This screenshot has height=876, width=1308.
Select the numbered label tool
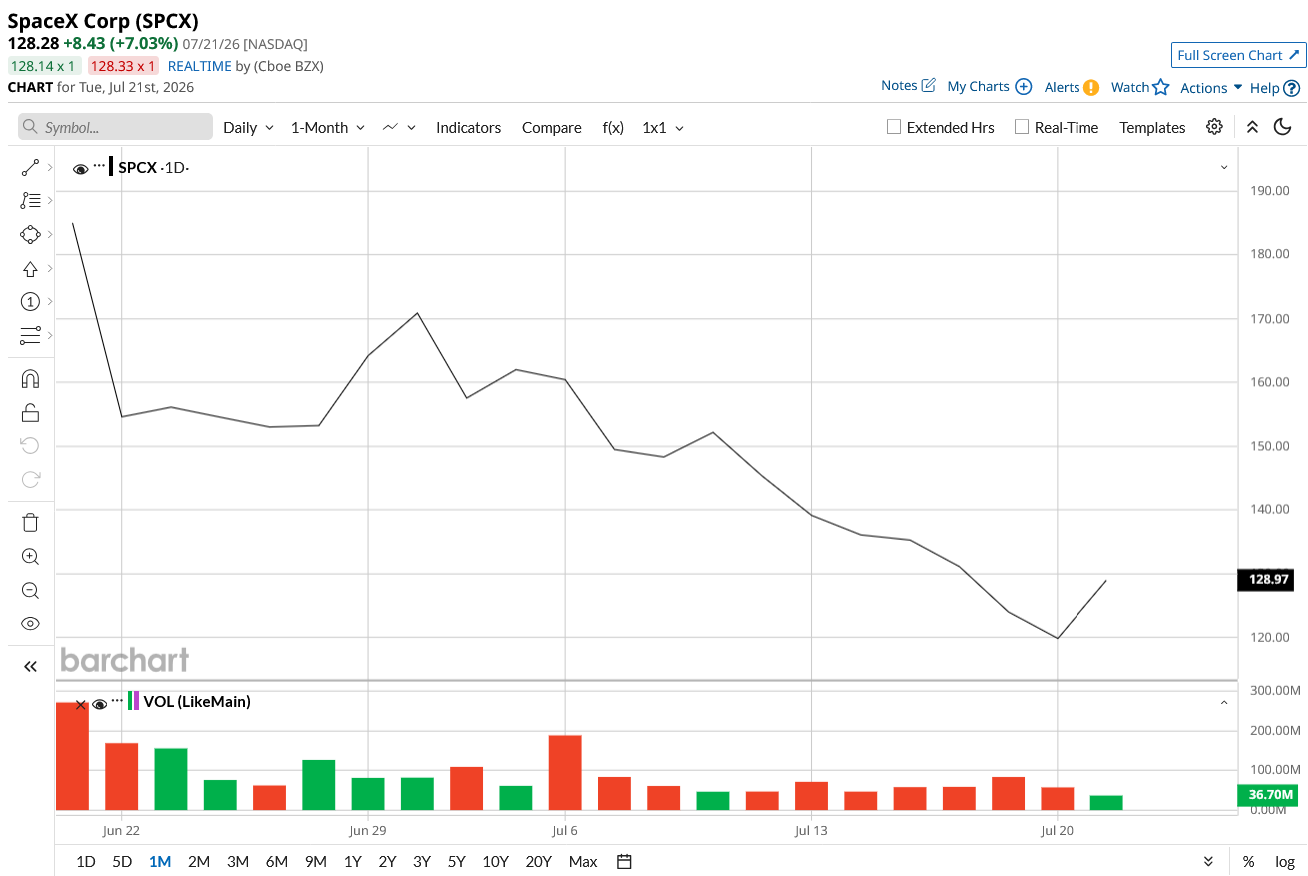[30, 301]
